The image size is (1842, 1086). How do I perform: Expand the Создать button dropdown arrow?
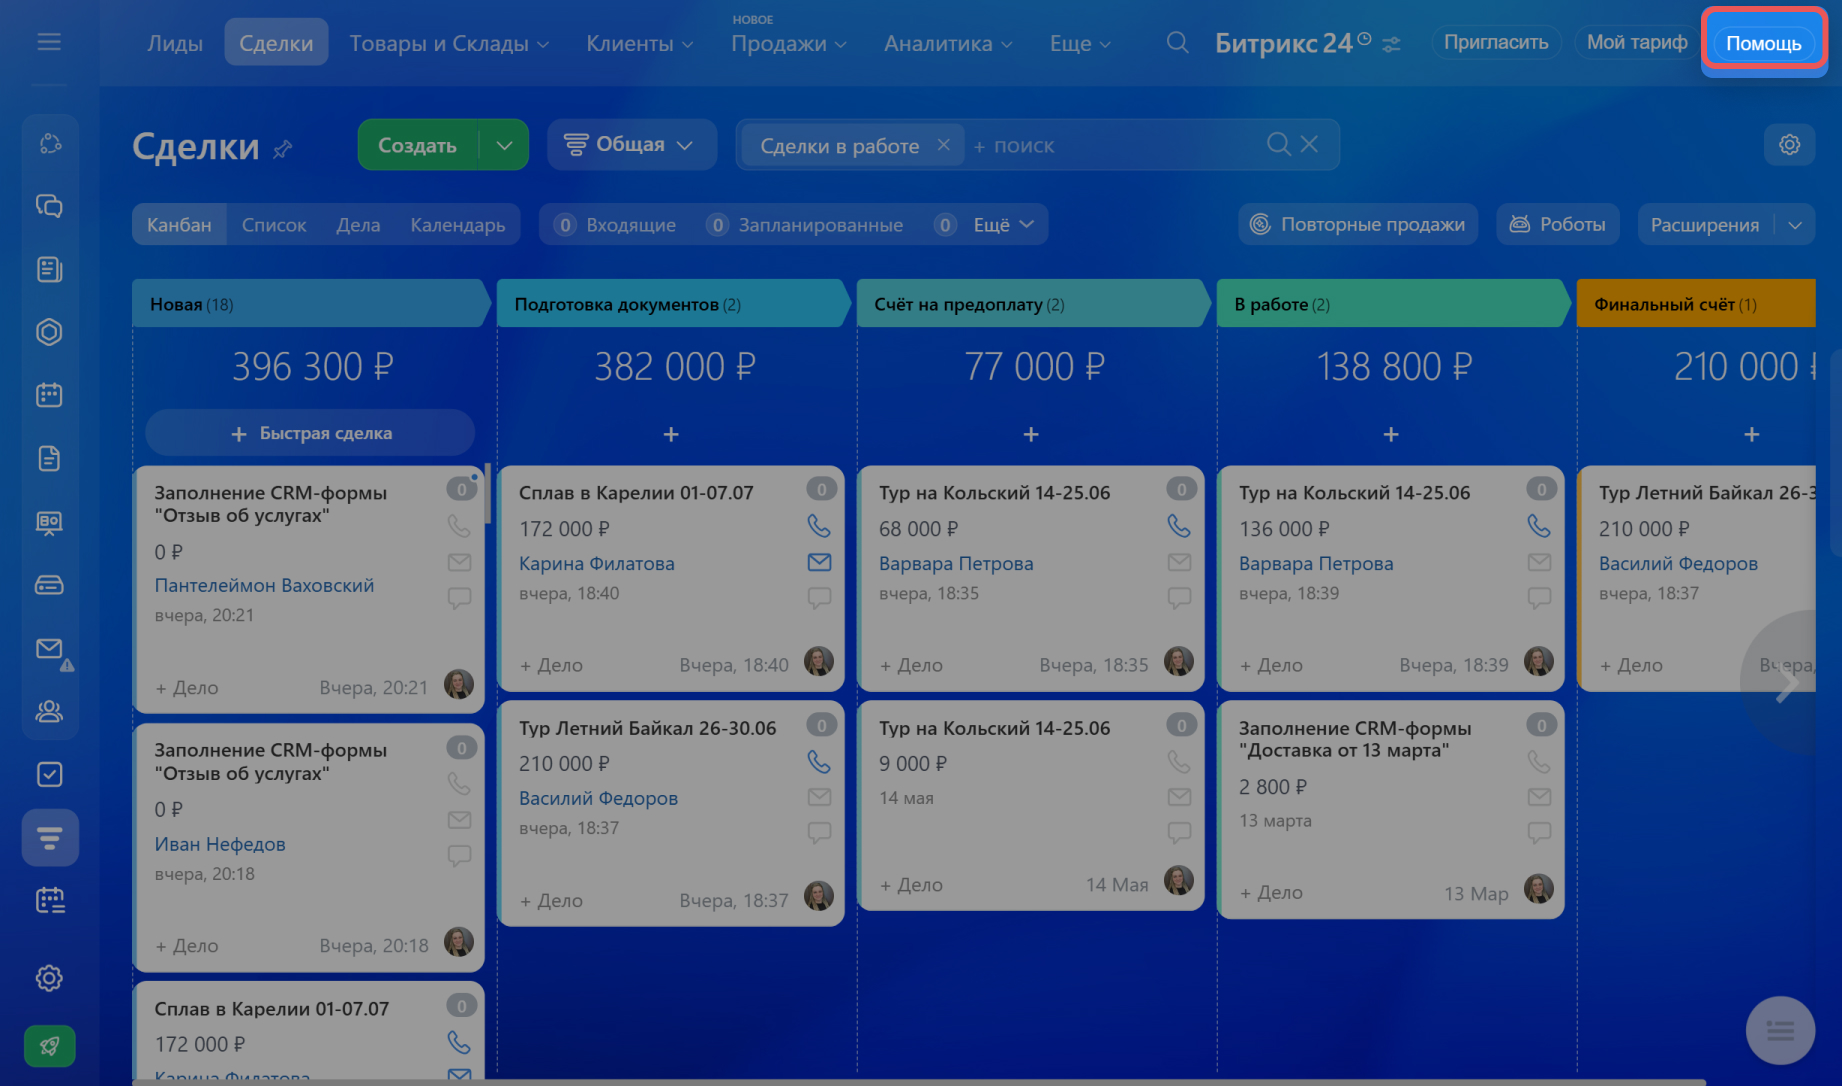click(504, 145)
